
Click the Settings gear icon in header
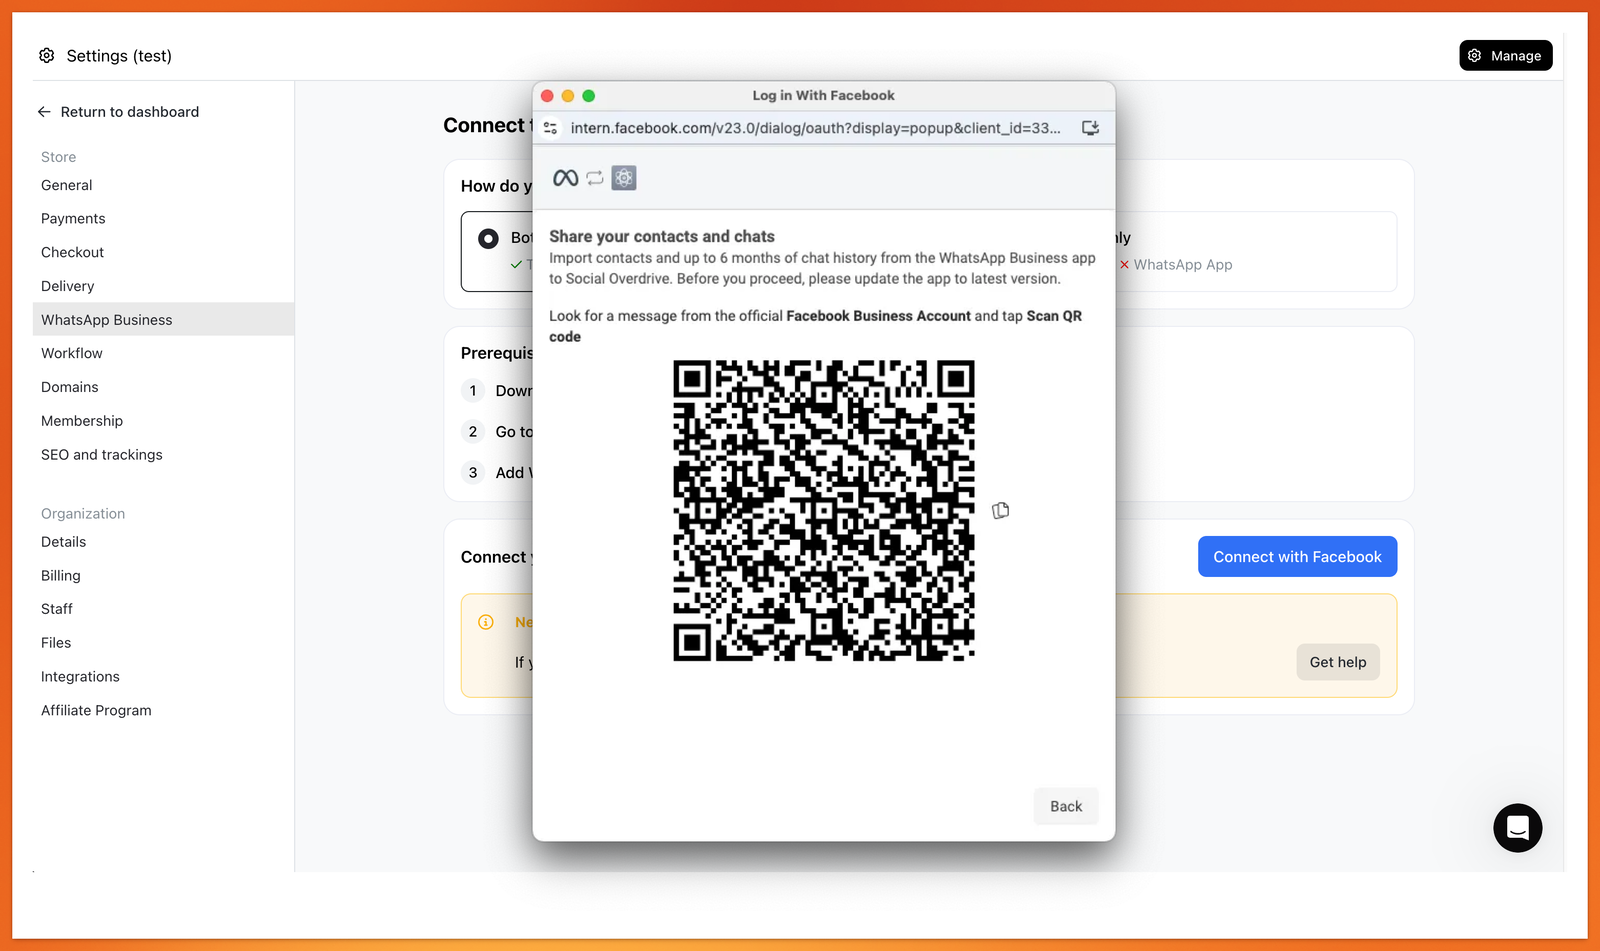(47, 56)
